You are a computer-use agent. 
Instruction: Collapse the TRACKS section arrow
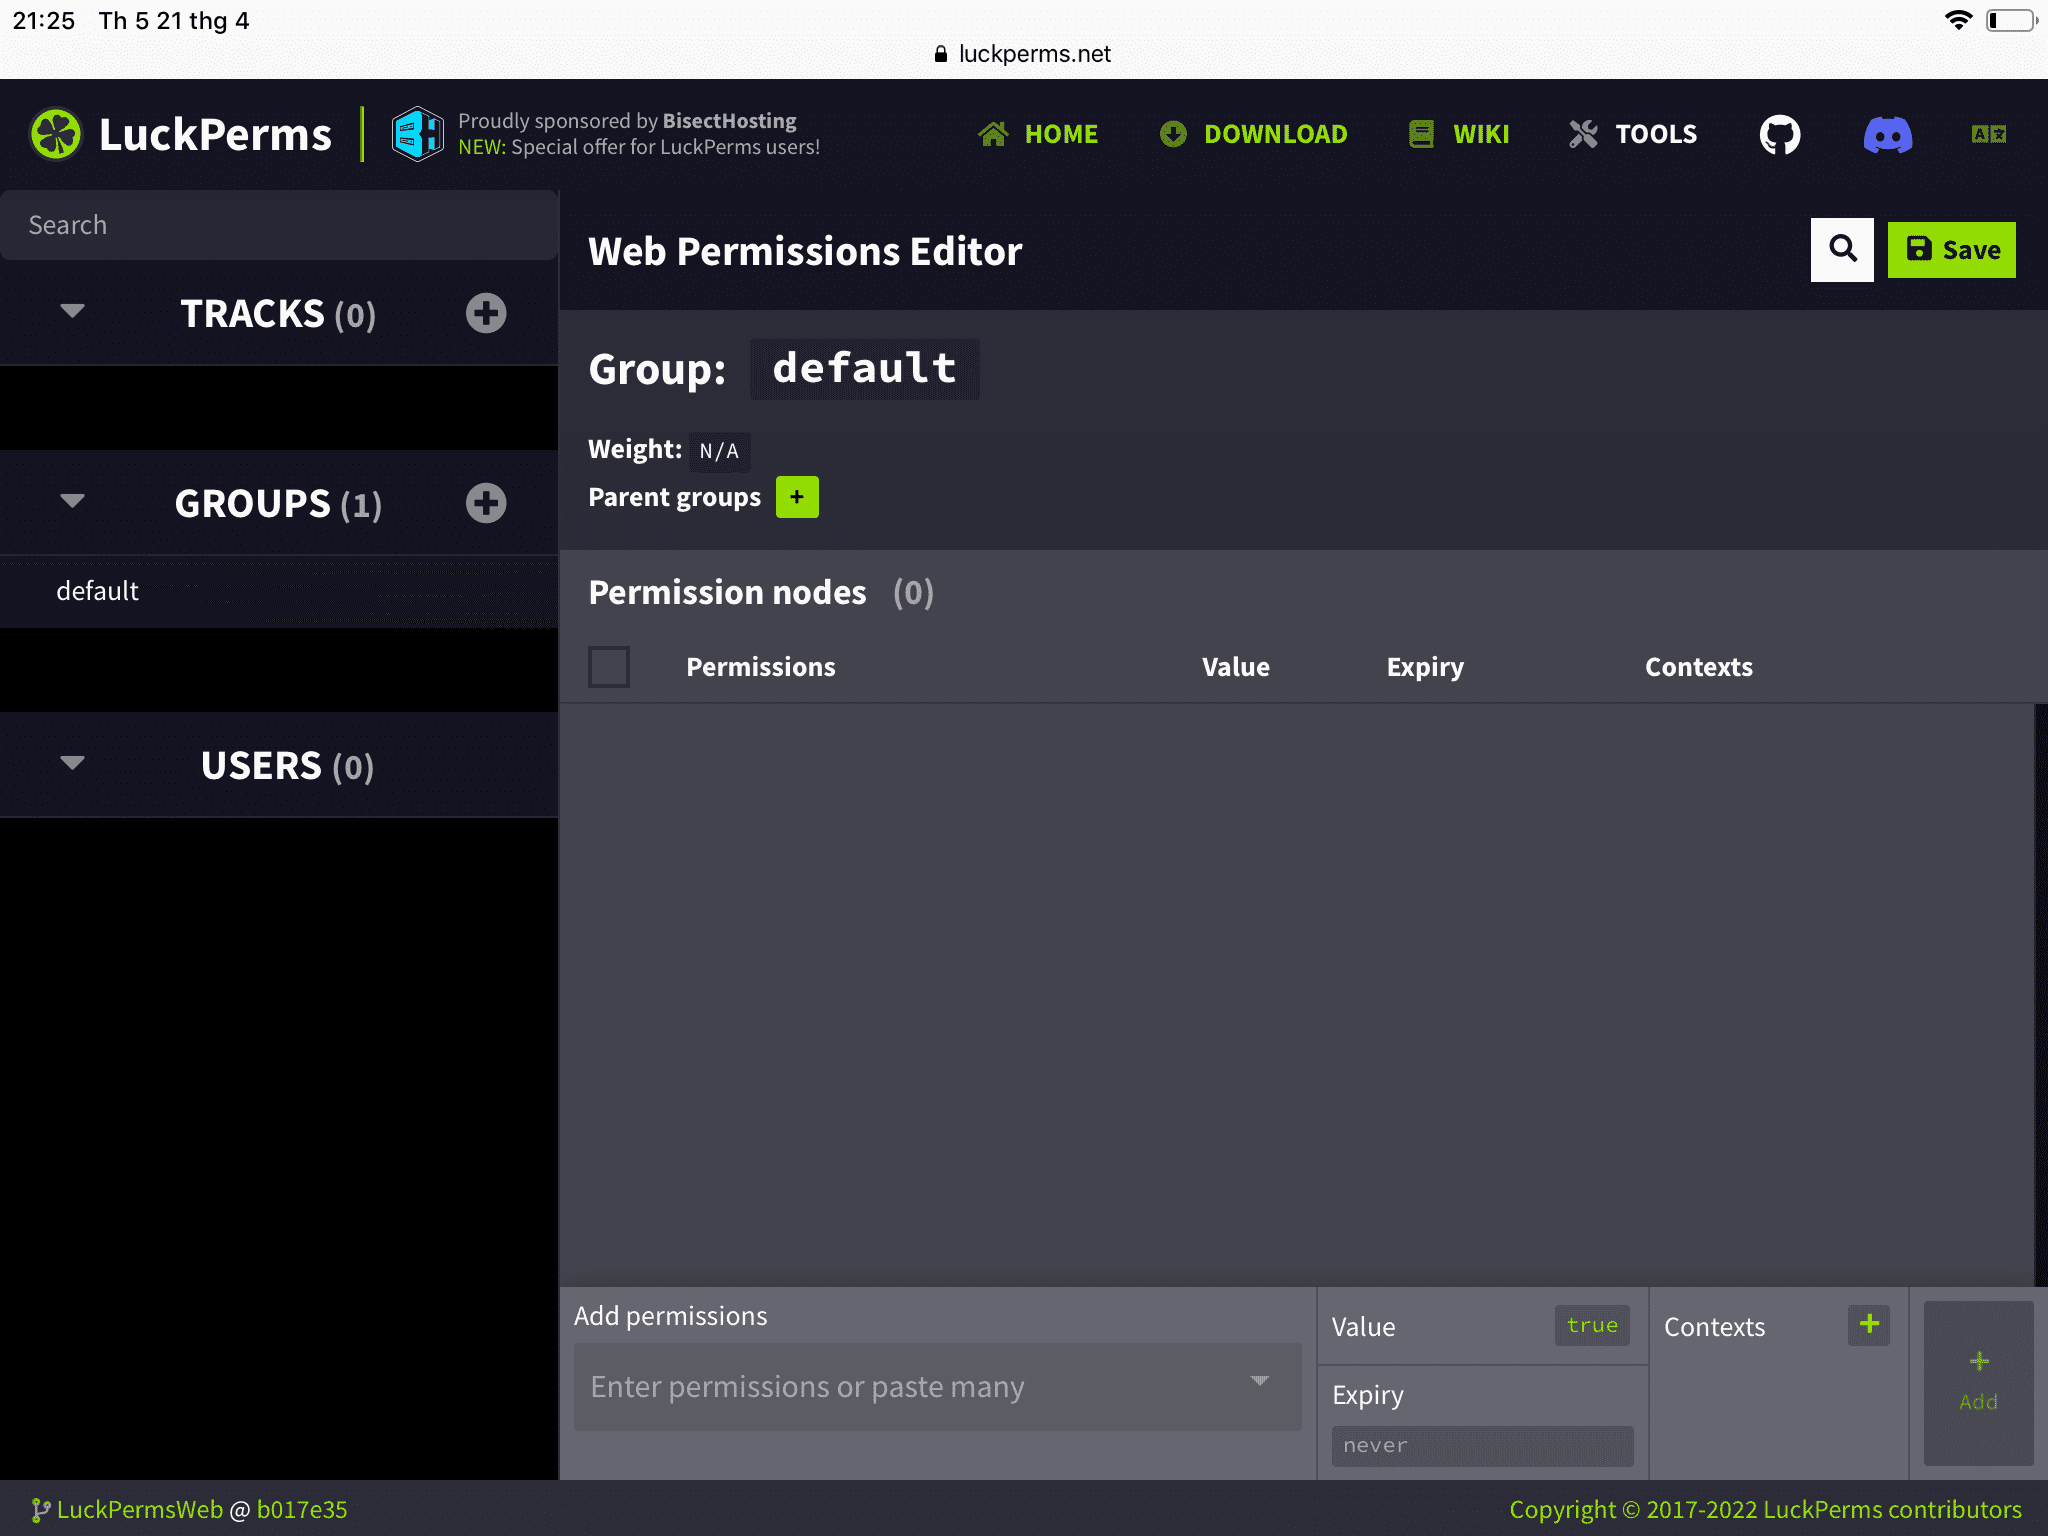point(72,311)
